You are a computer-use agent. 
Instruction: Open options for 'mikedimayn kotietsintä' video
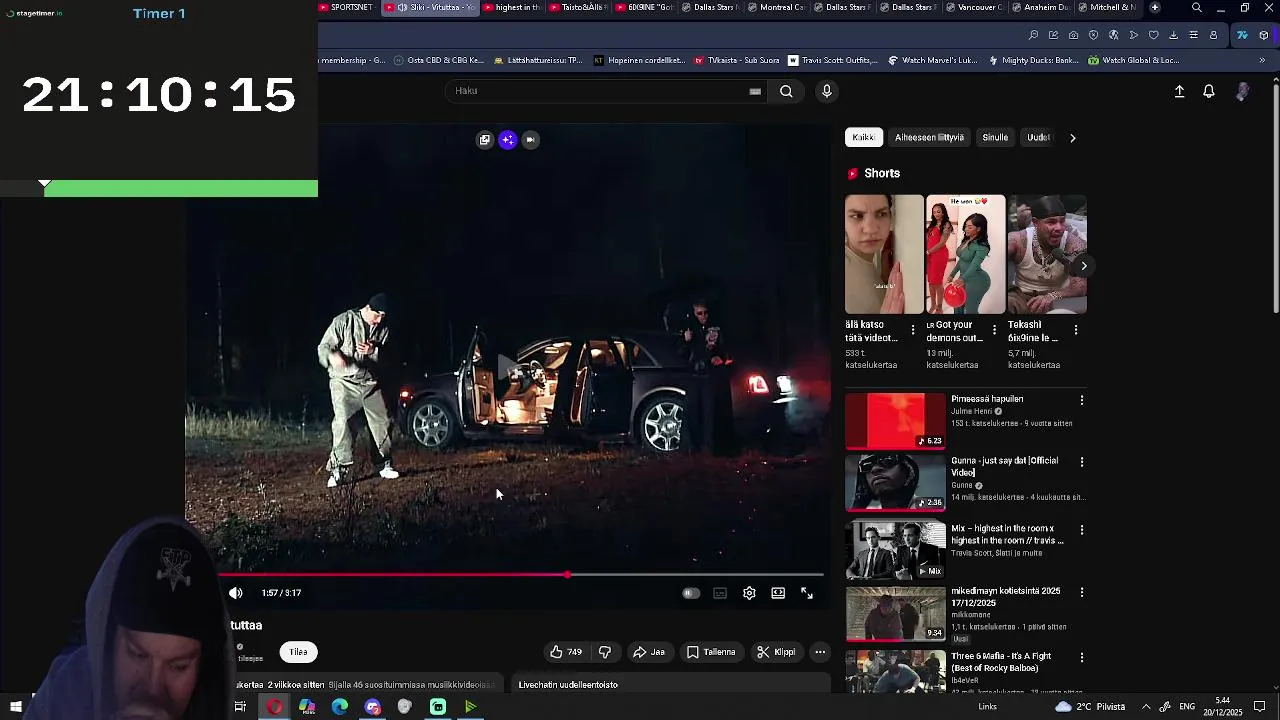[x=1081, y=592]
